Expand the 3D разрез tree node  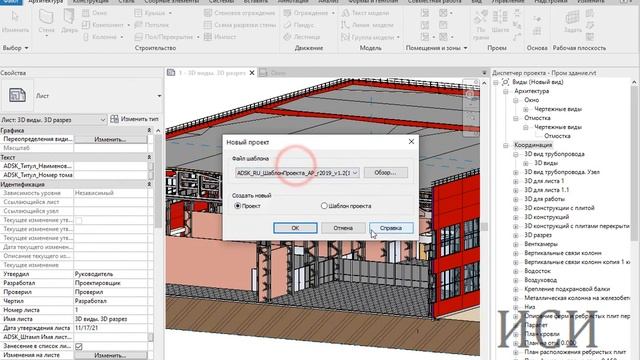[x=516, y=236]
